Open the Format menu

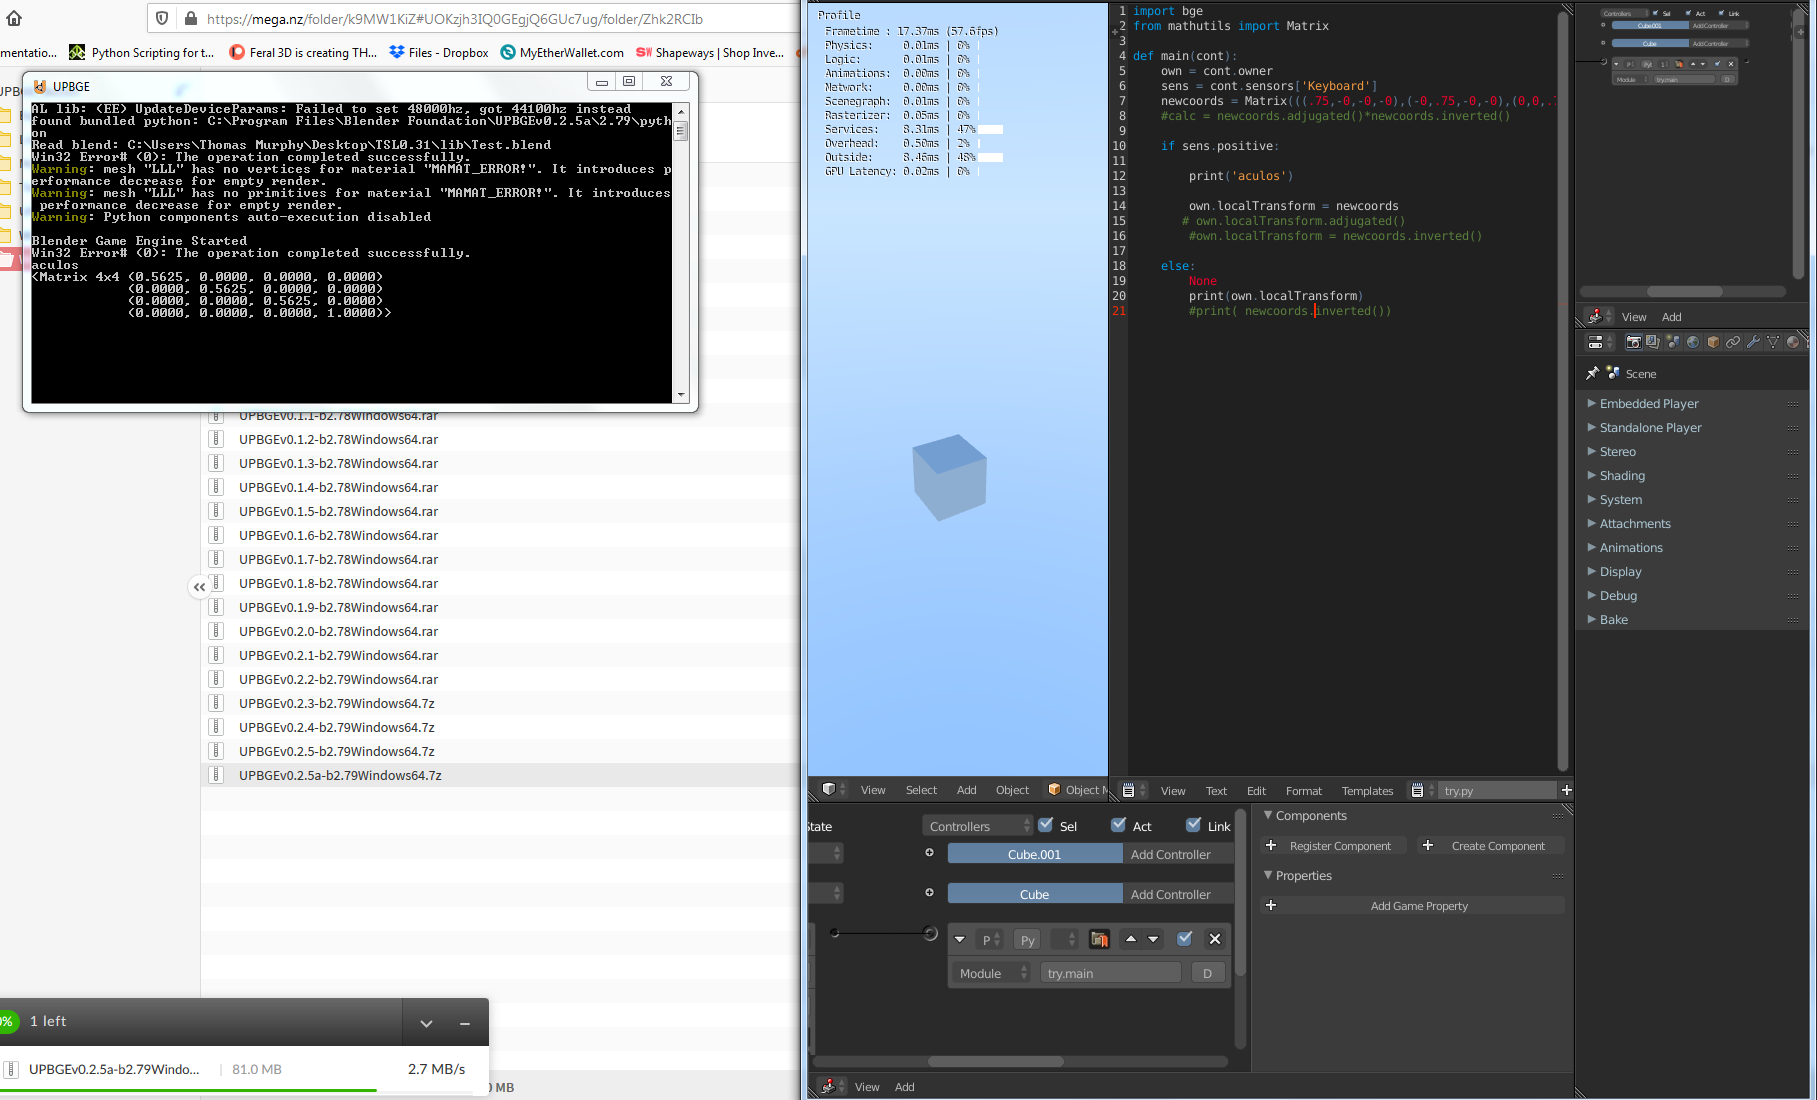click(x=1303, y=791)
